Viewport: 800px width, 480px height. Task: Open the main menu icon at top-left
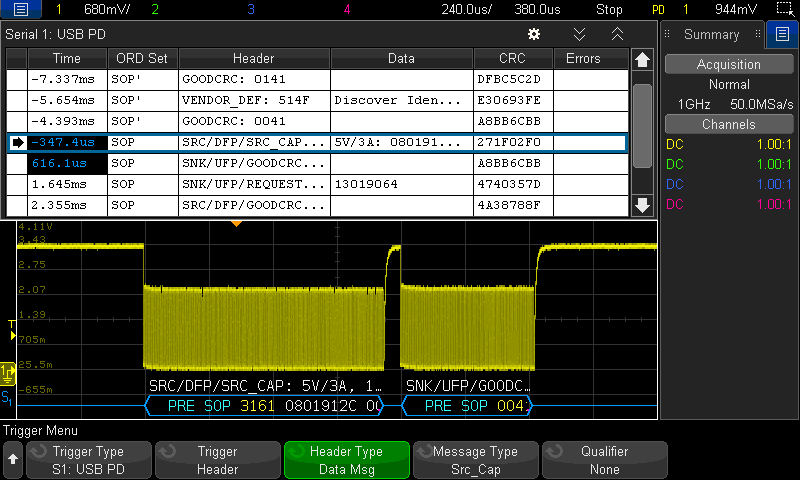(21, 10)
